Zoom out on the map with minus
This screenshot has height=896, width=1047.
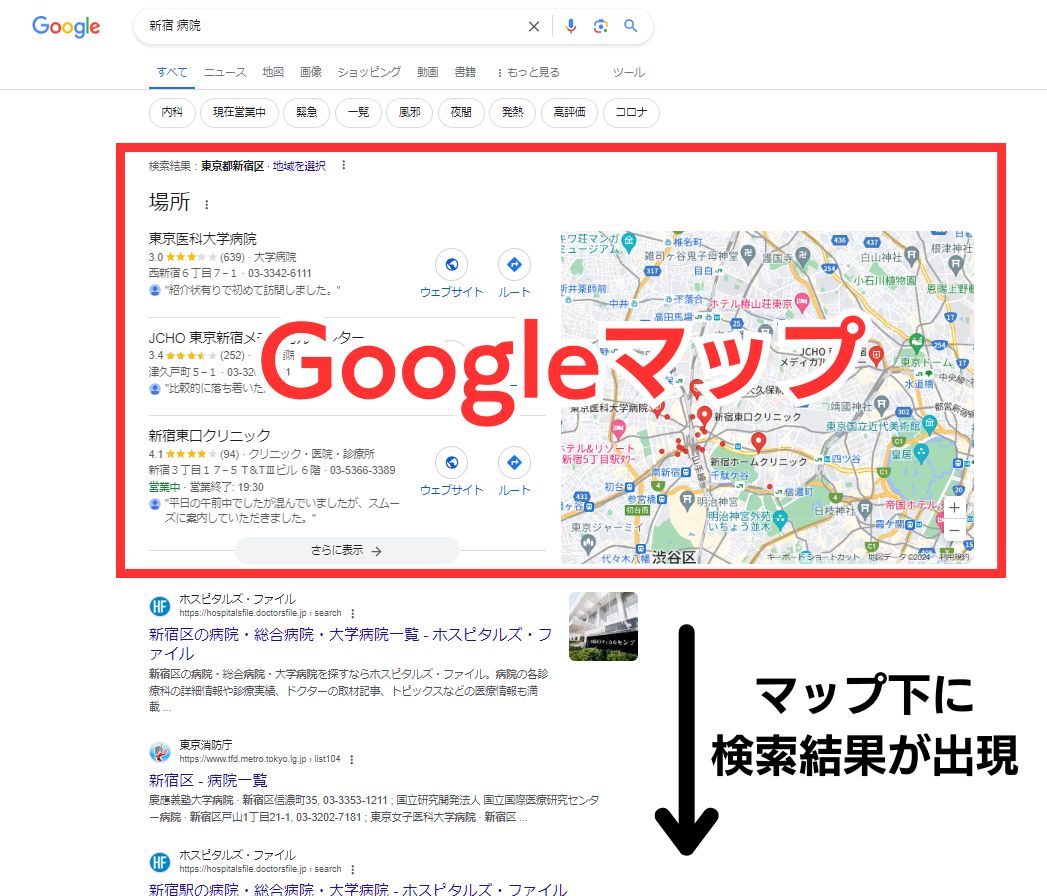pos(954,530)
